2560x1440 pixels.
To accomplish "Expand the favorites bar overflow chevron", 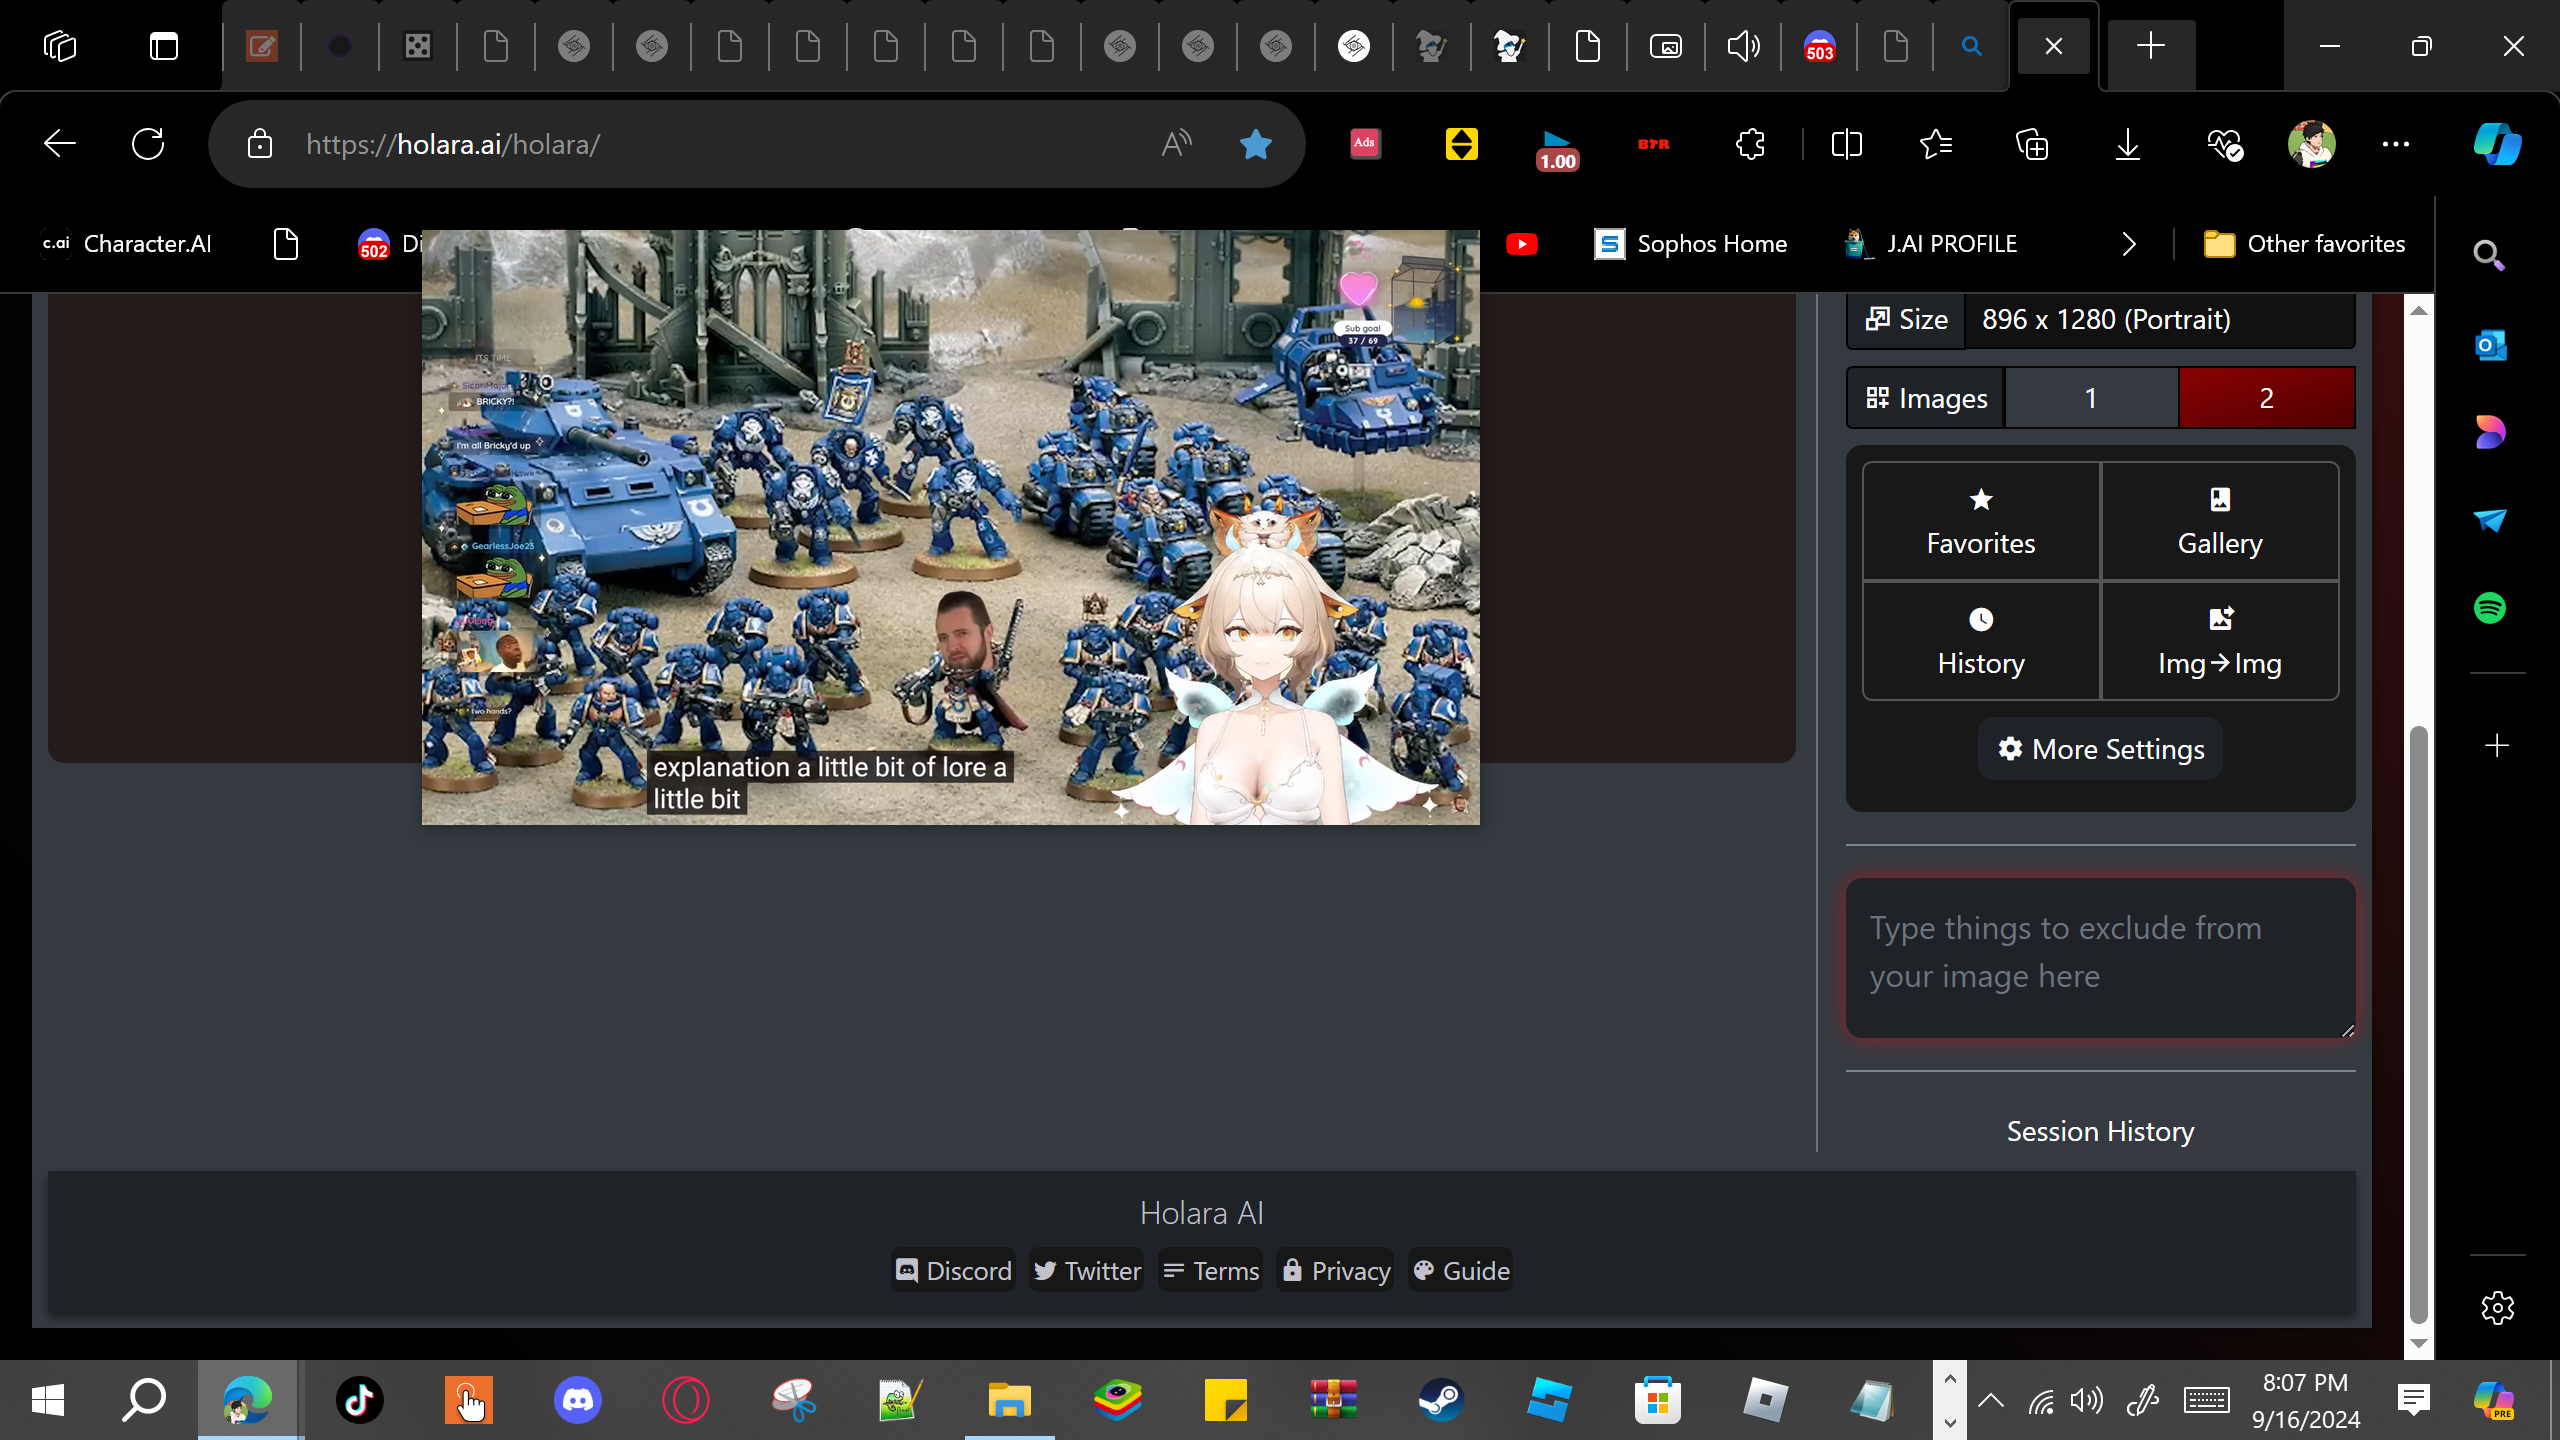I will coord(2129,244).
